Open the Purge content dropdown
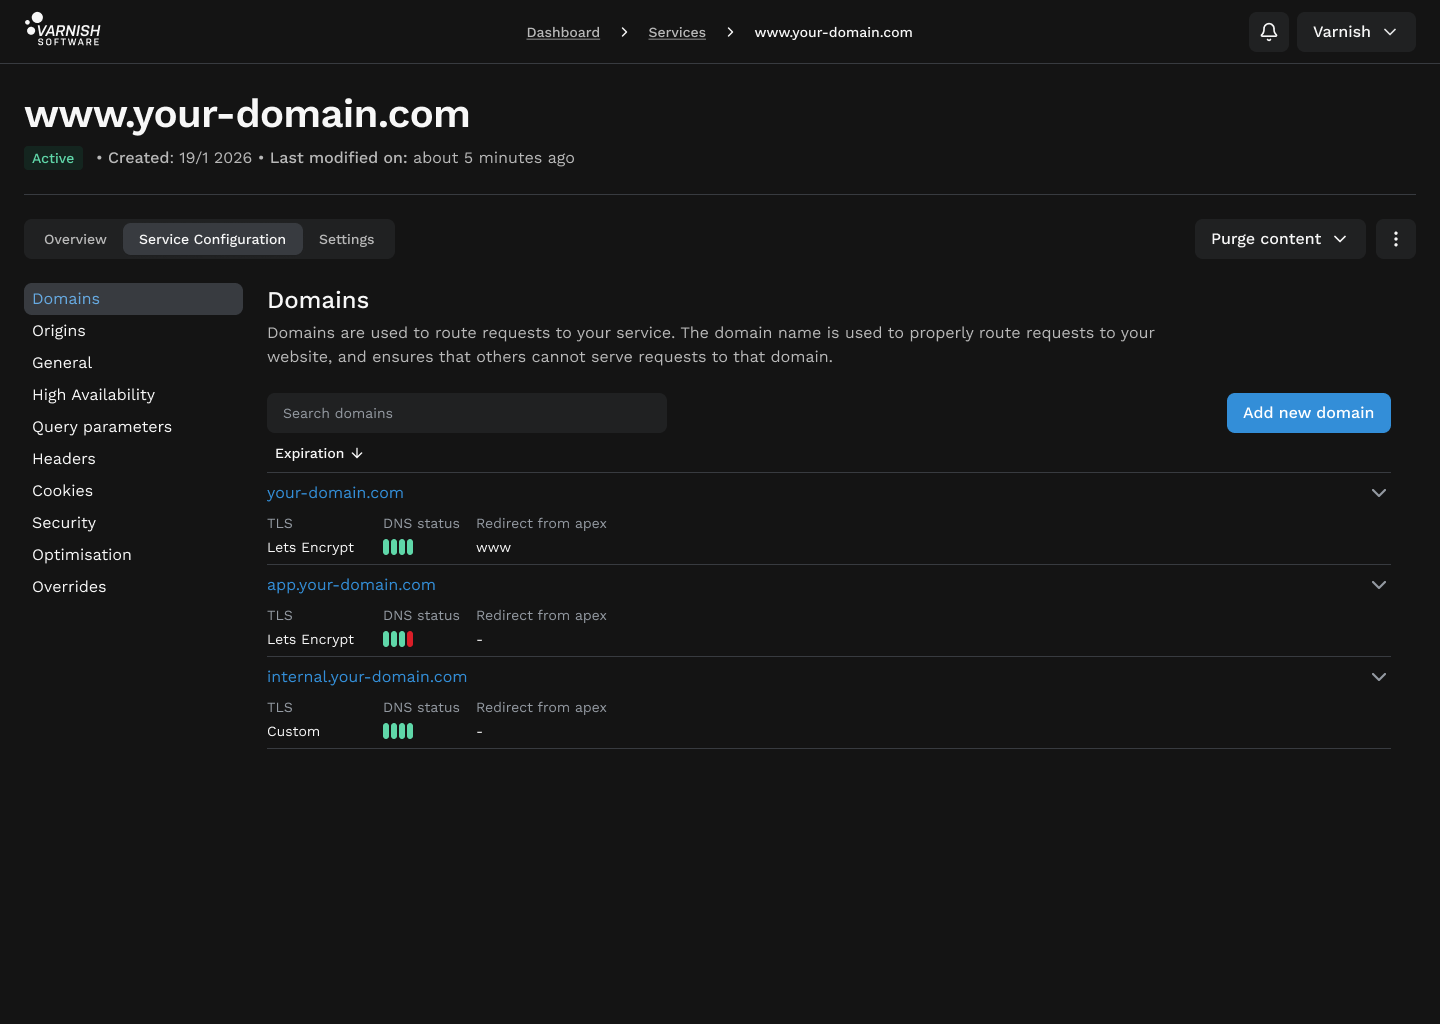The height and width of the screenshot is (1024, 1440). pyautogui.click(x=1279, y=239)
